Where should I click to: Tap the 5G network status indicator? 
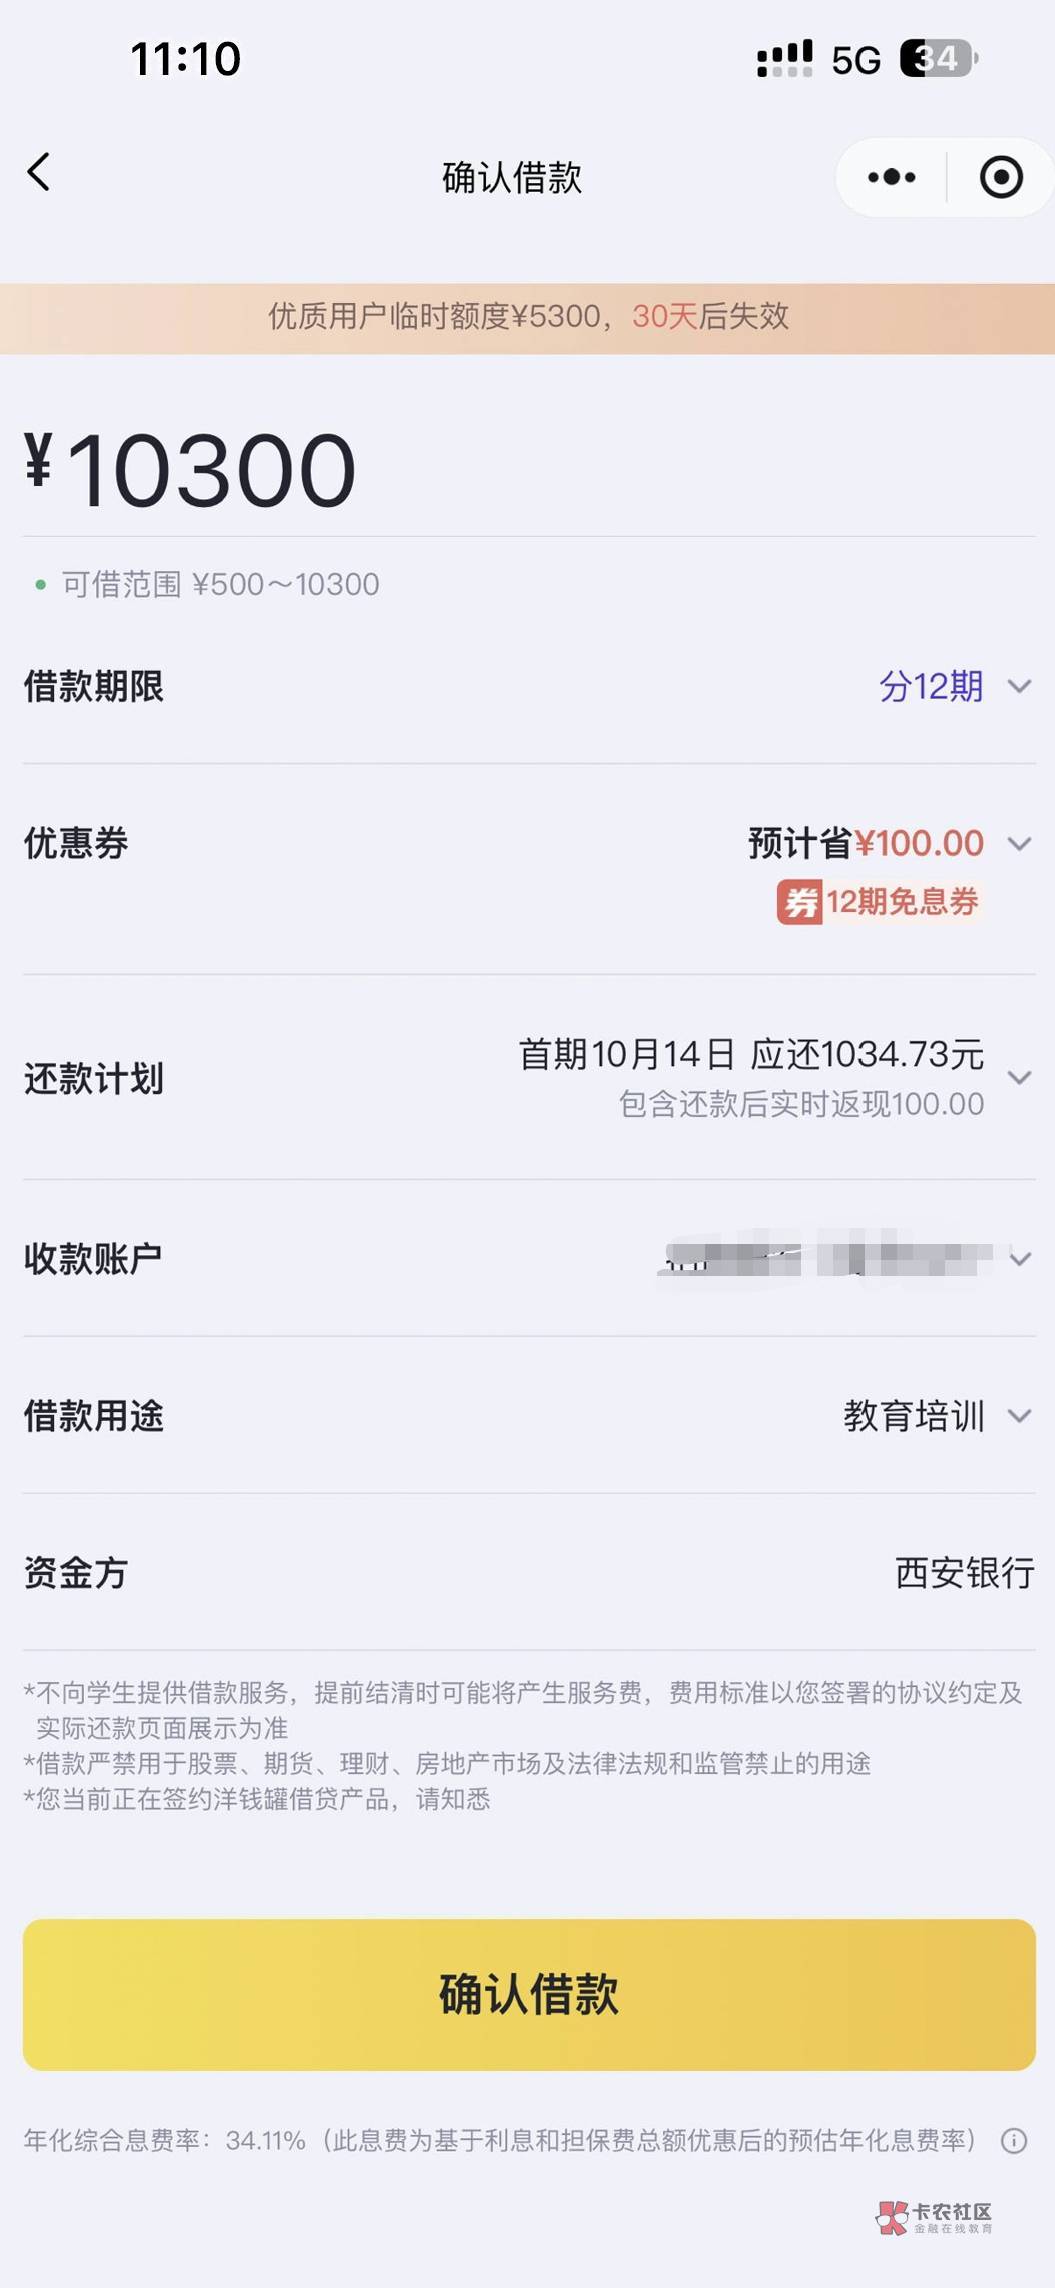pyautogui.click(x=856, y=60)
